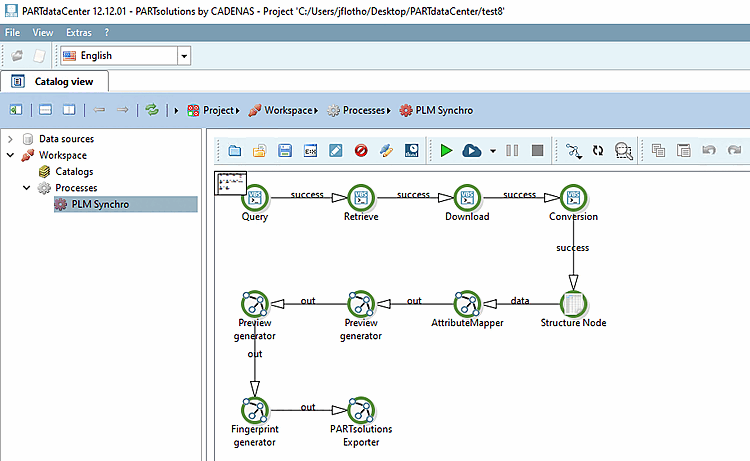The height and width of the screenshot is (461, 750).
Task: Click the black reload arrows icon
Action: [598, 151]
